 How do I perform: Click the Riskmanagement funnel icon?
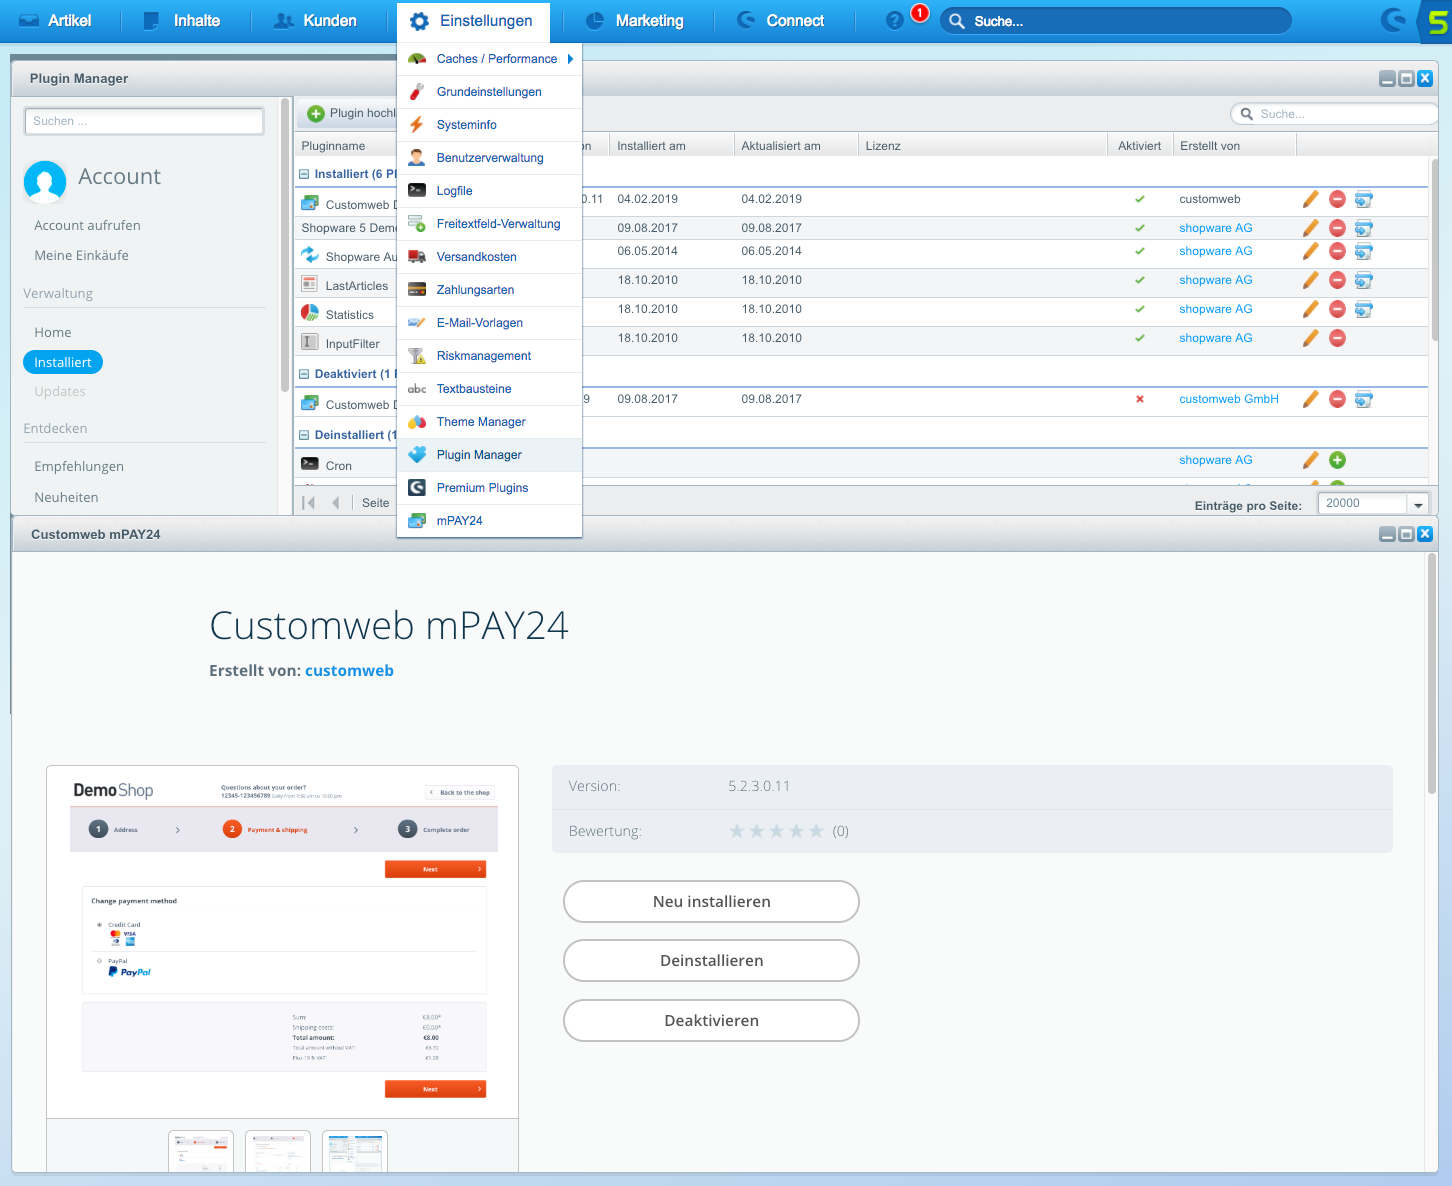[417, 356]
